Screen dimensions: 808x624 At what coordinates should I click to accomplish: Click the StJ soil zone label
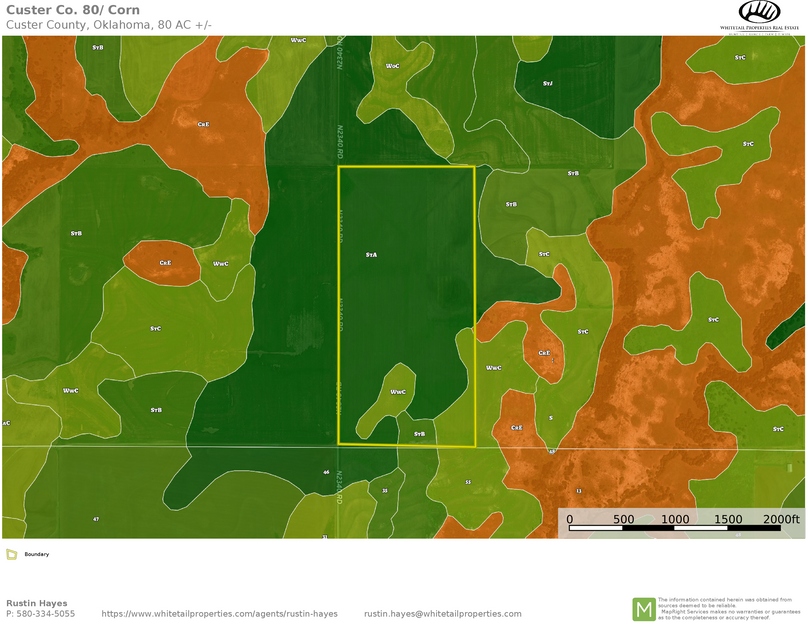click(x=547, y=83)
